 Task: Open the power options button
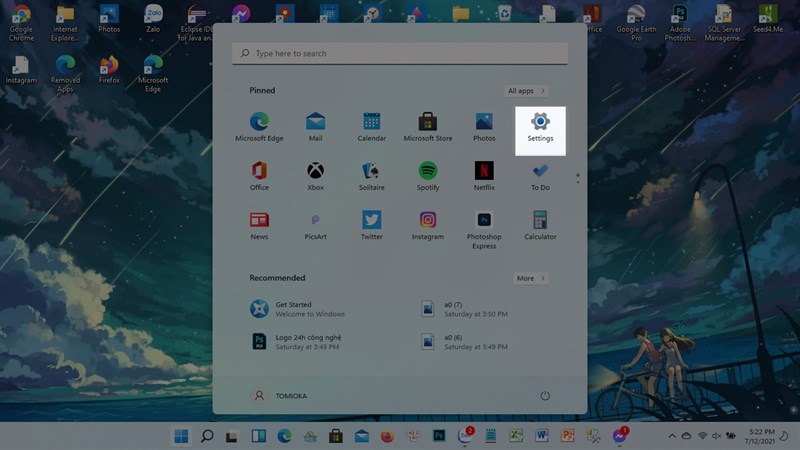pos(545,395)
